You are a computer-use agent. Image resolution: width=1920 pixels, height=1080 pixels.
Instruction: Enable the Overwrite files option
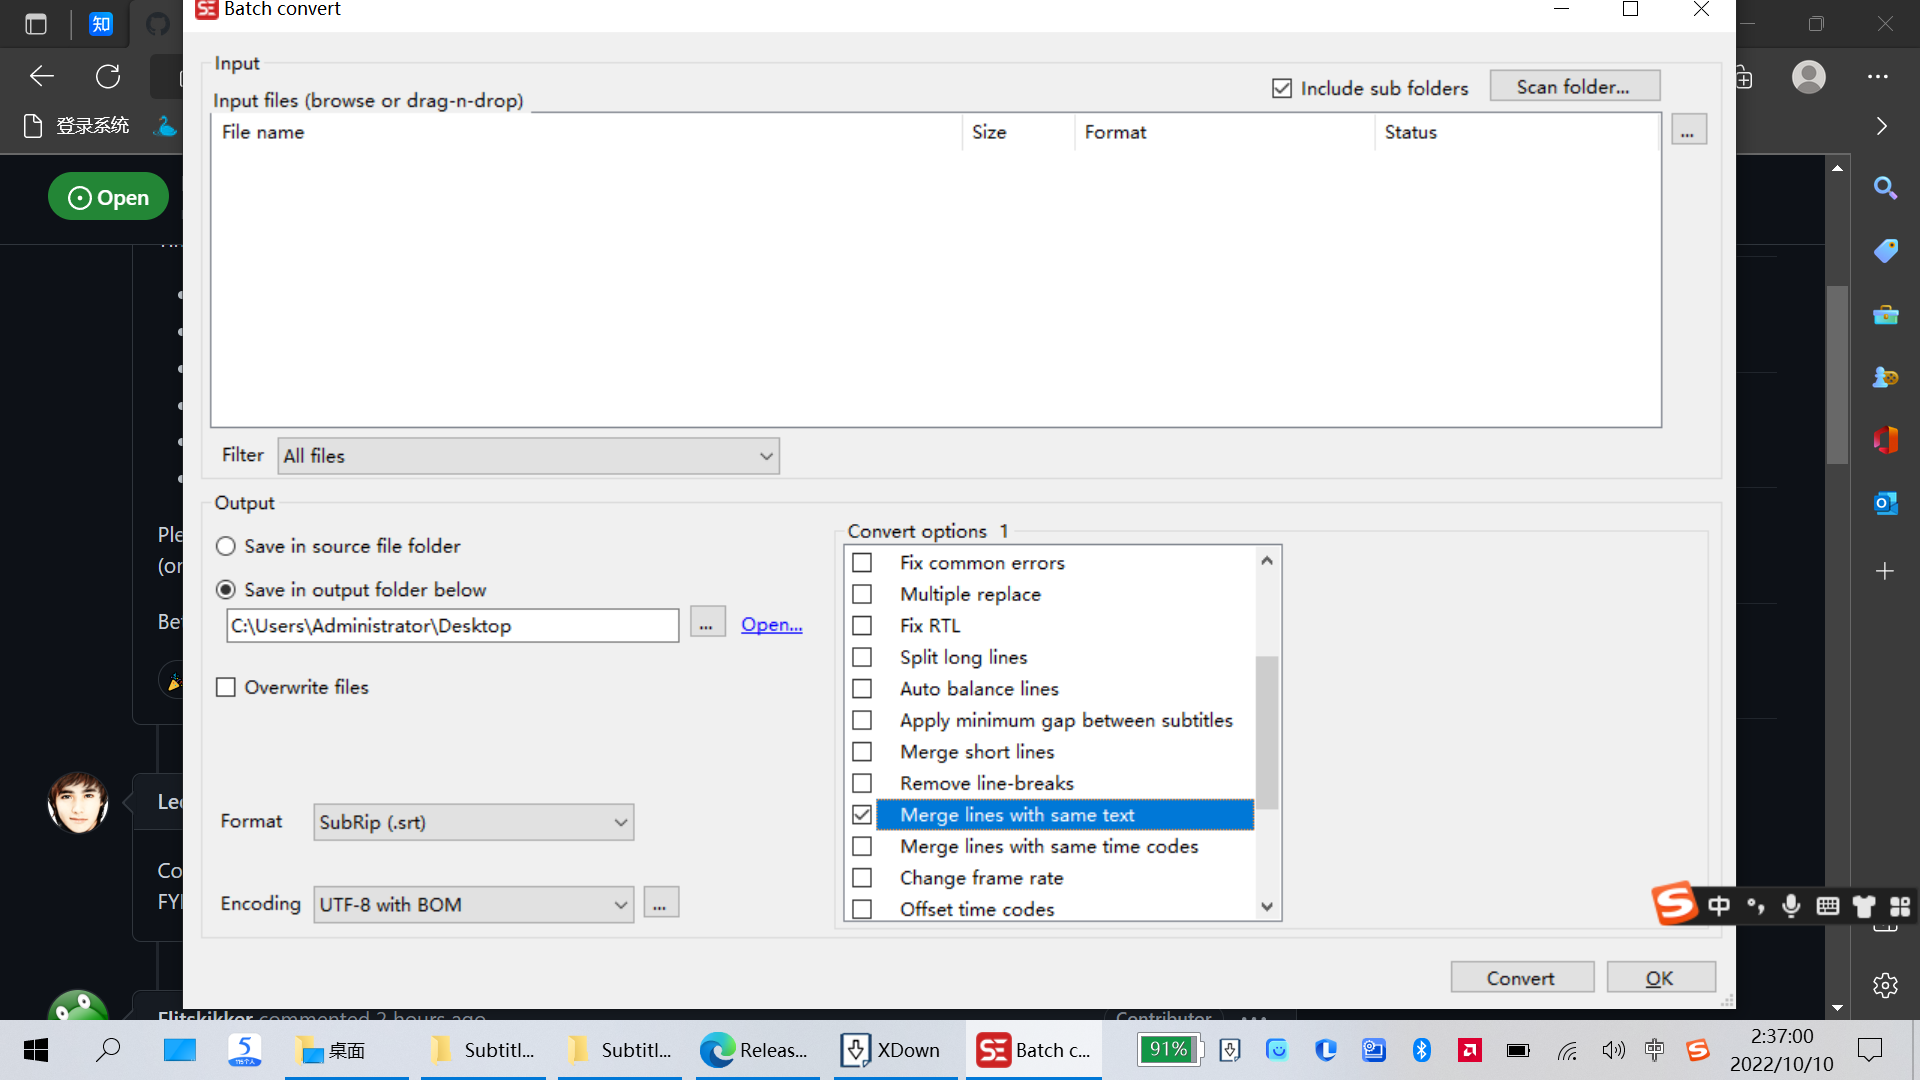[225, 687]
